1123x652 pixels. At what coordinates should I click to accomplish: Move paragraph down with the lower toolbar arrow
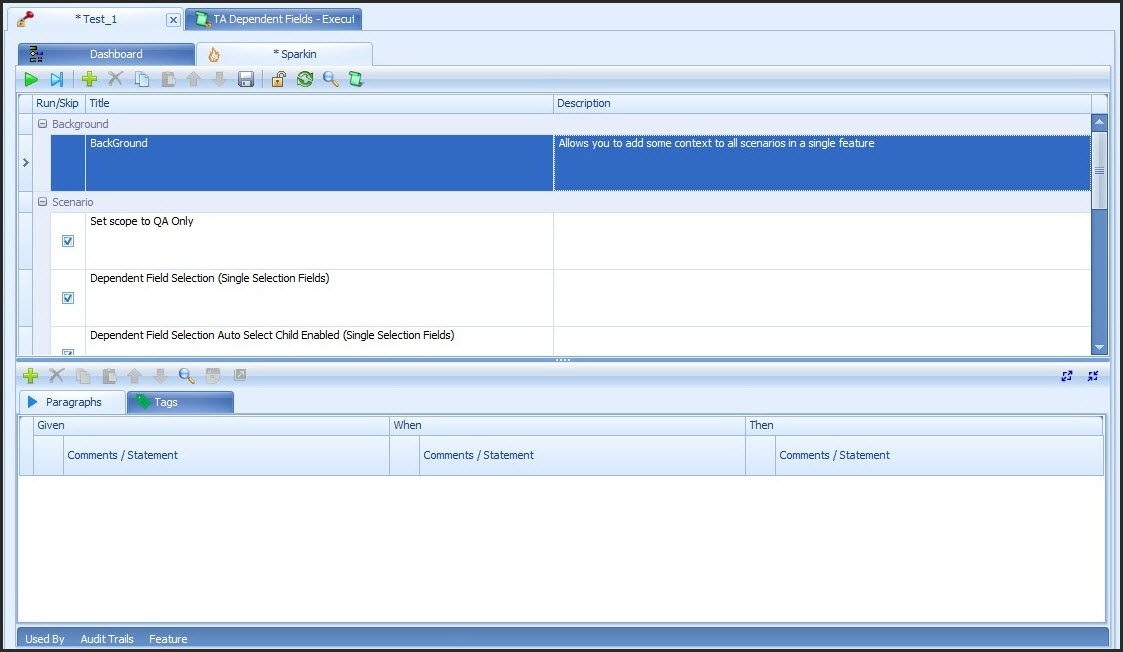[x=160, y=375]
